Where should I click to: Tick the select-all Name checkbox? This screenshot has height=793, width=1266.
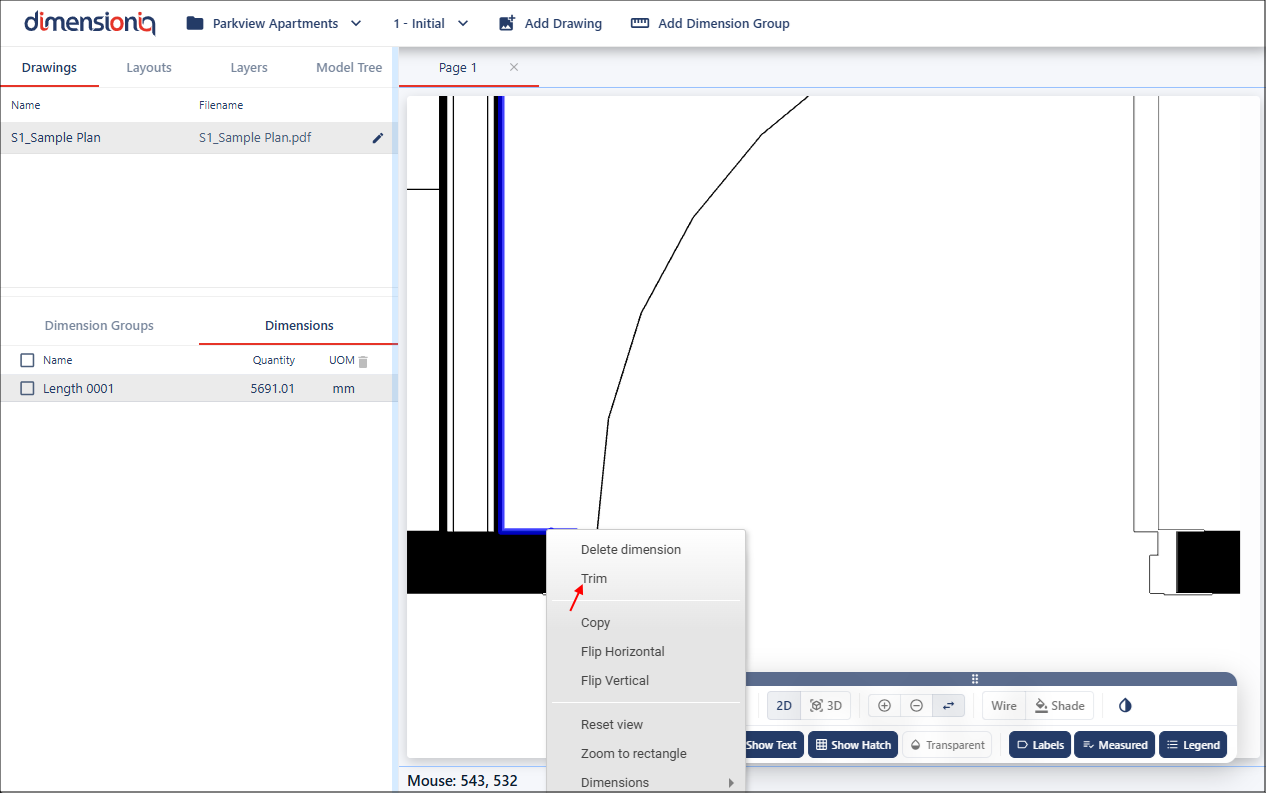(x=28, y=360)
